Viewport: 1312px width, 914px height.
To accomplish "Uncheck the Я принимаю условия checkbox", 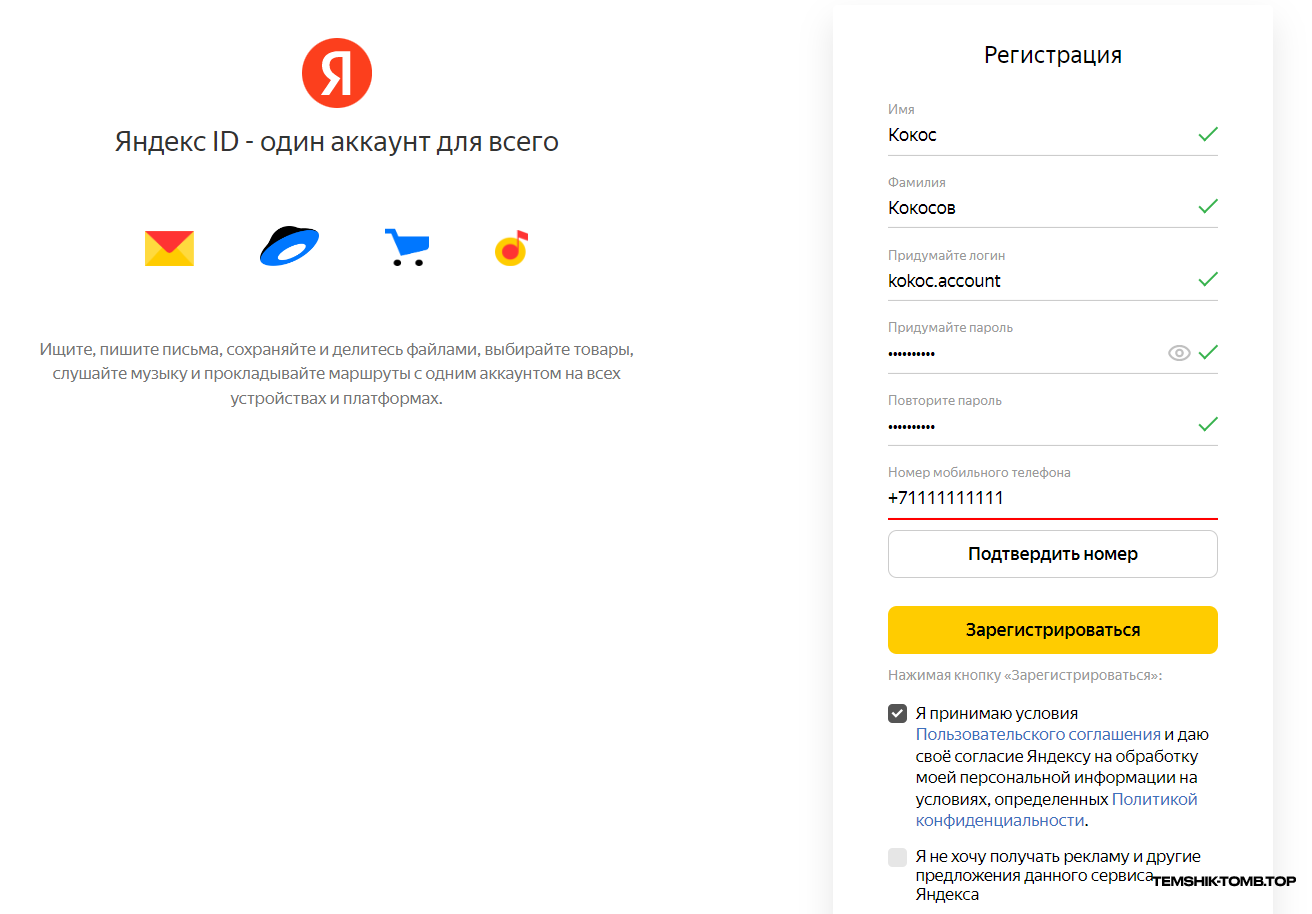I will [x=897, y=714].
